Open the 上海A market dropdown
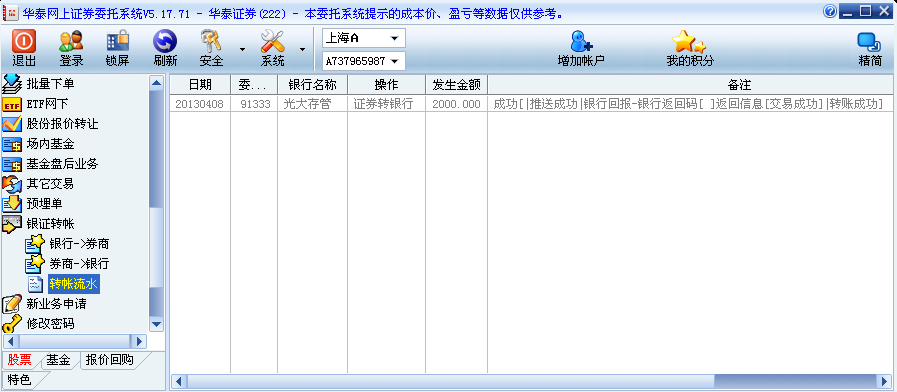 pos(364,38)
